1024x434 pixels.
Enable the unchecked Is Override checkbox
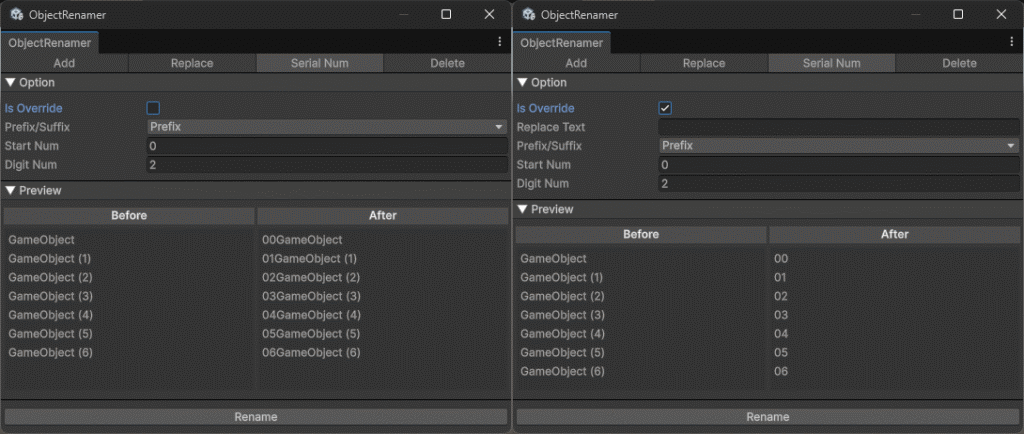coord(153,108)
